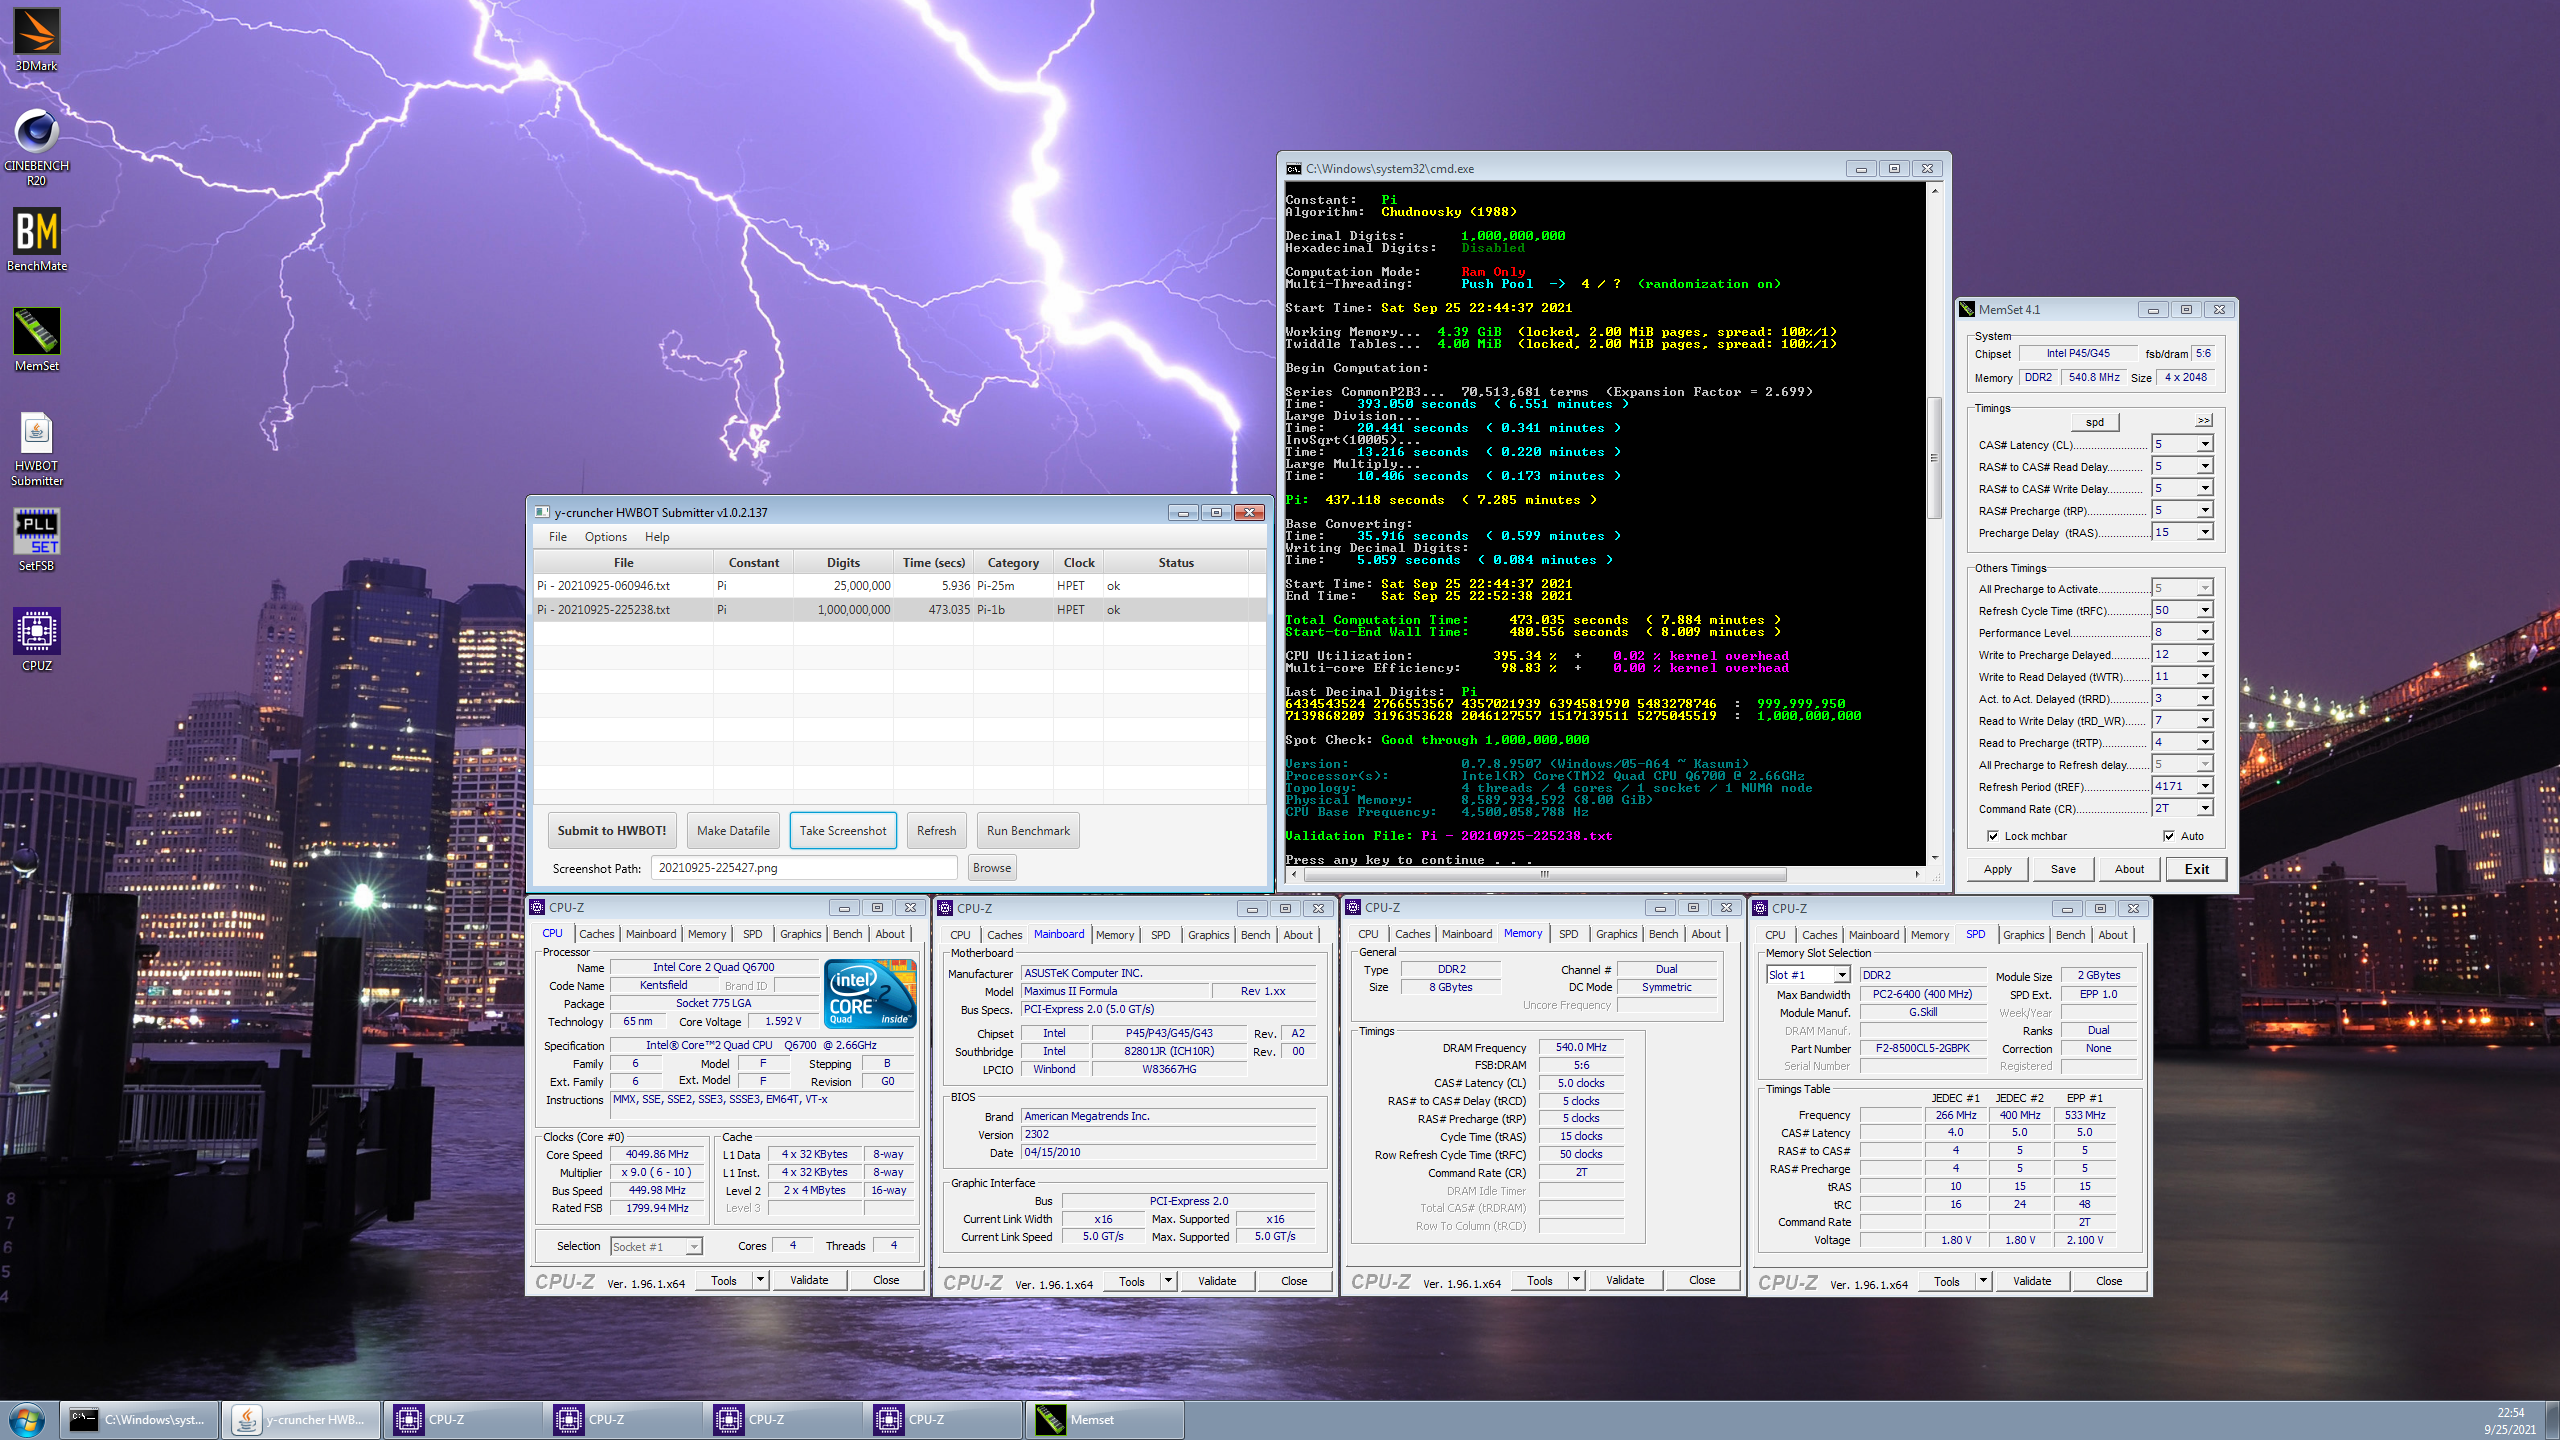Open Refresh Period (tREF) dropdown
This screenshot has height=1440, width=2560.
click(x=2205, y=786)
